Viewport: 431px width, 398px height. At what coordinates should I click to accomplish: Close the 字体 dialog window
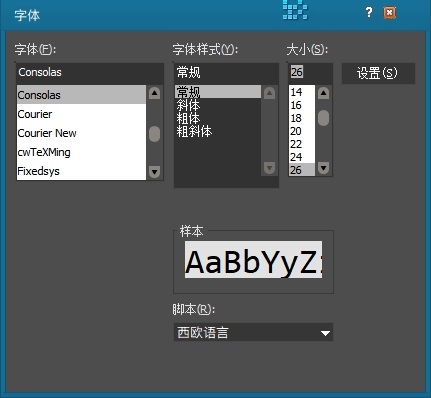pyautogui.click(x=390, y=13)
